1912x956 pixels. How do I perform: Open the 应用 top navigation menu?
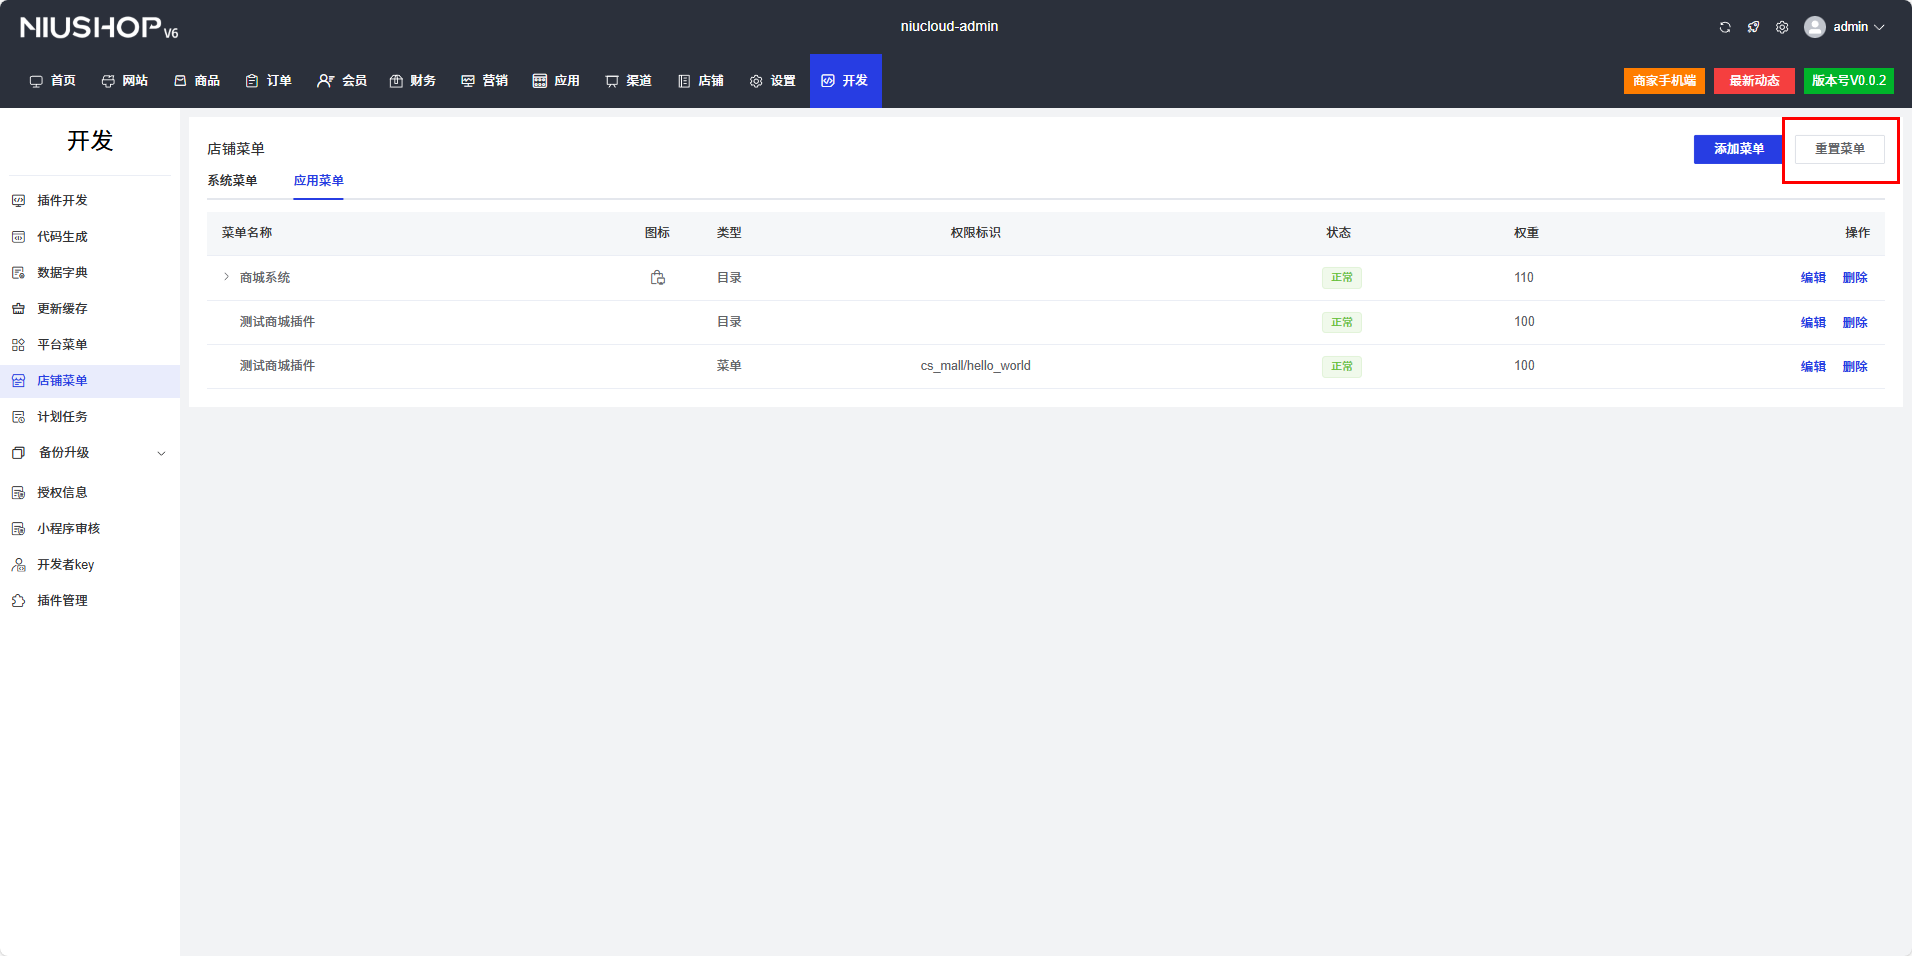point(556,81)
